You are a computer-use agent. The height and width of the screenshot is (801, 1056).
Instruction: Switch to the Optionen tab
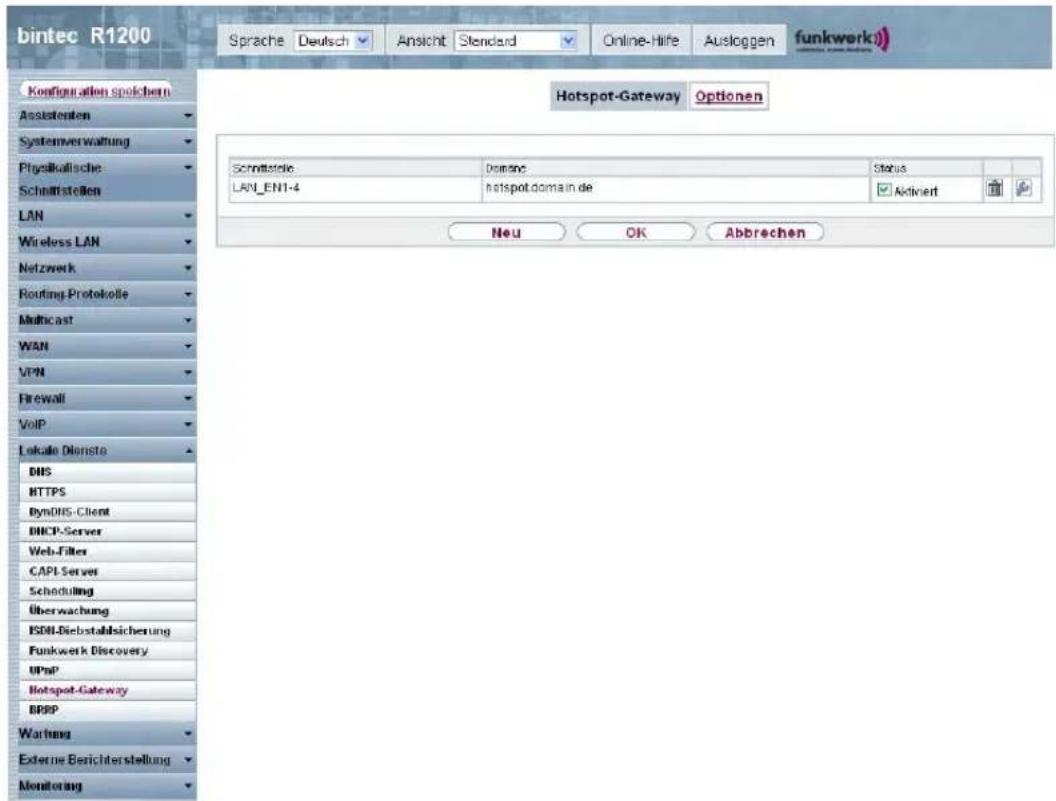point(729,96)
